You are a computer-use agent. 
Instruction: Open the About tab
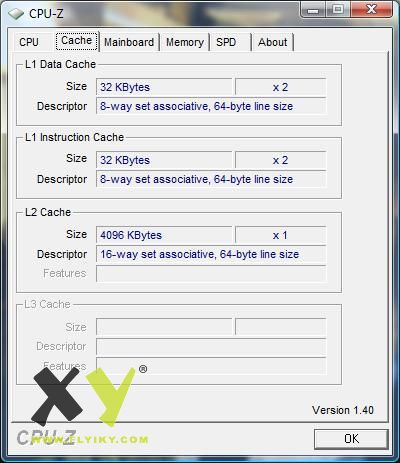273,42
